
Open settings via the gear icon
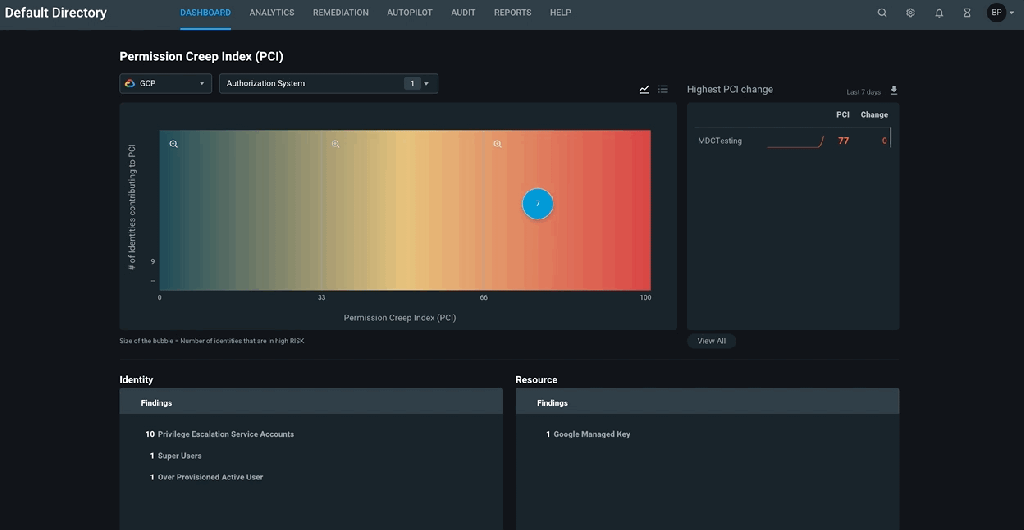click(x=910, y=13)
